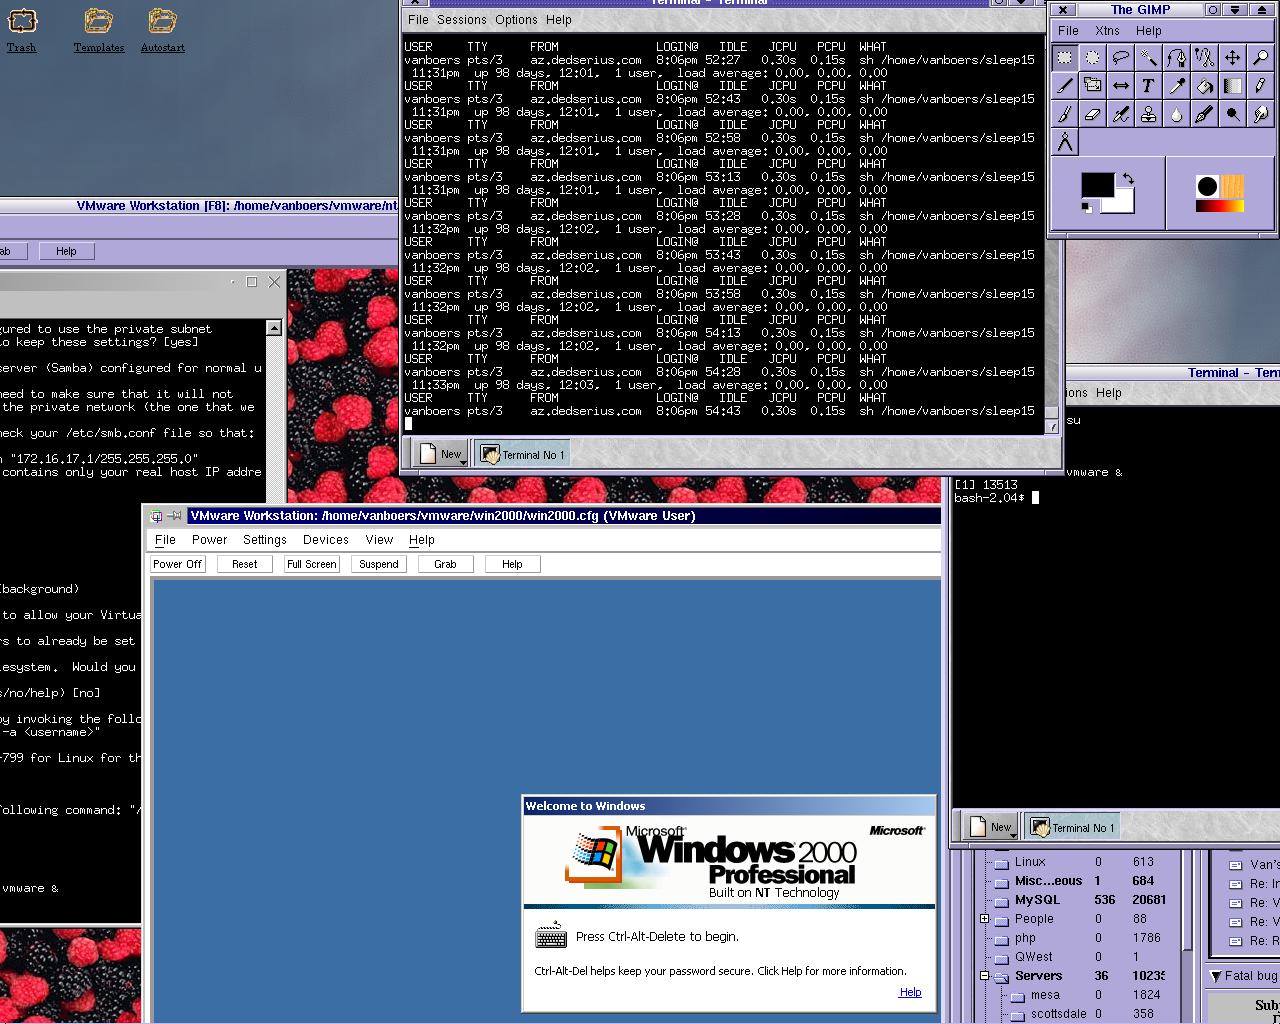
Task: Choose the Blend gradient tool
Action: coord(1233,86)
